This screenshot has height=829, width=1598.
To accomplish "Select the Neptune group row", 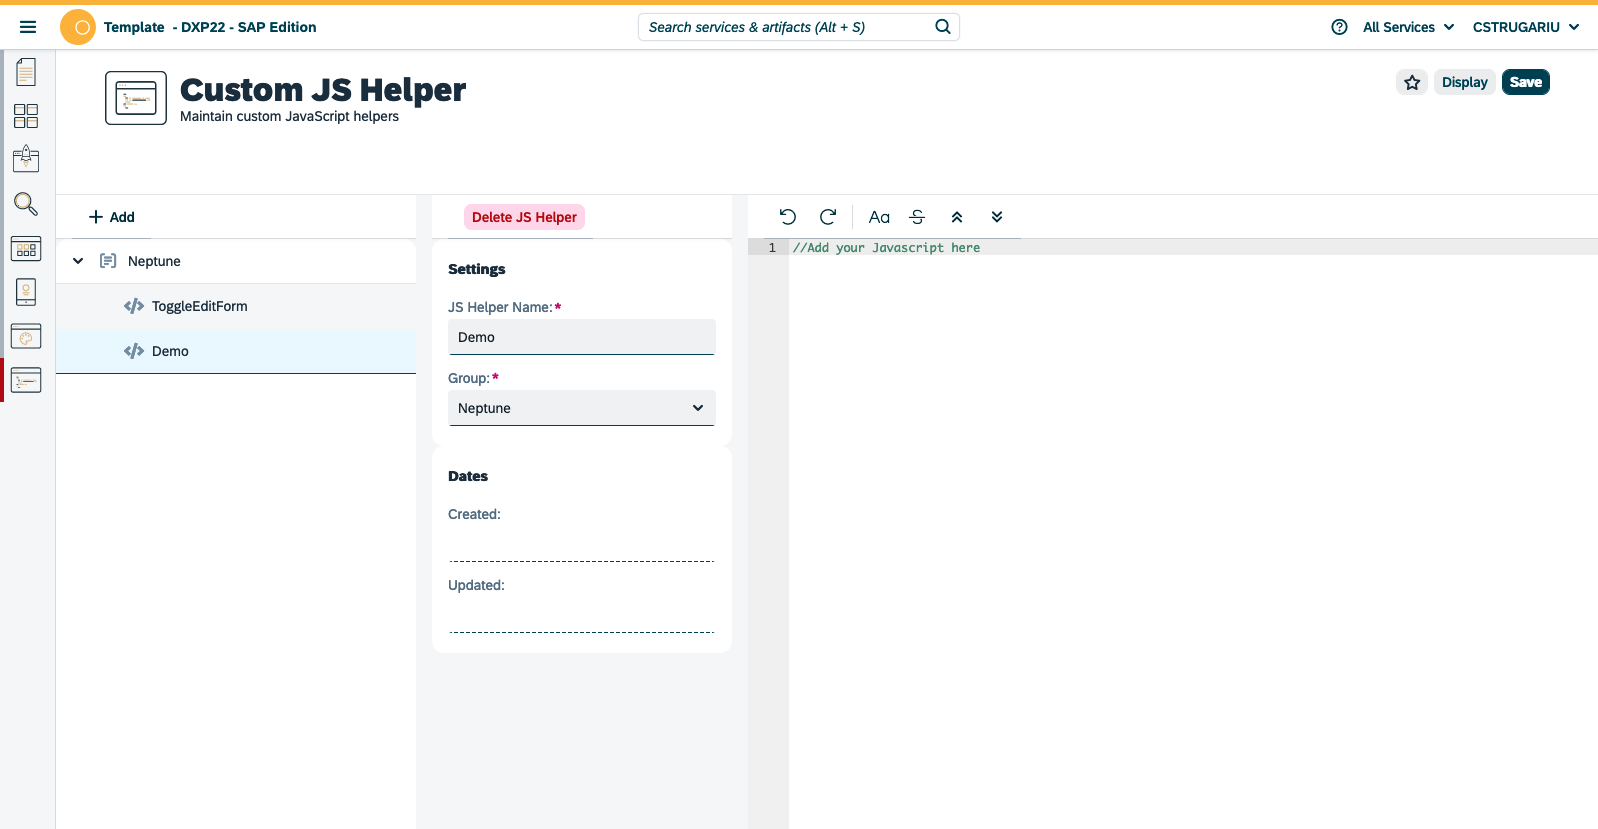I will click(236, 261).
